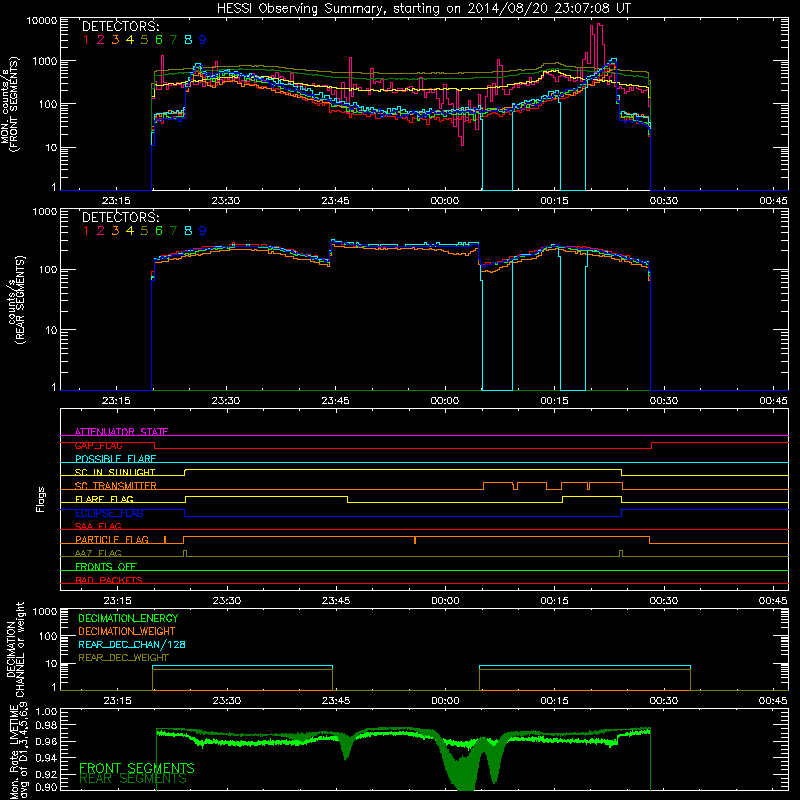Click detector 8 label in front segments legend
Viewport: 800px width, 800px height.
point(188,40)
